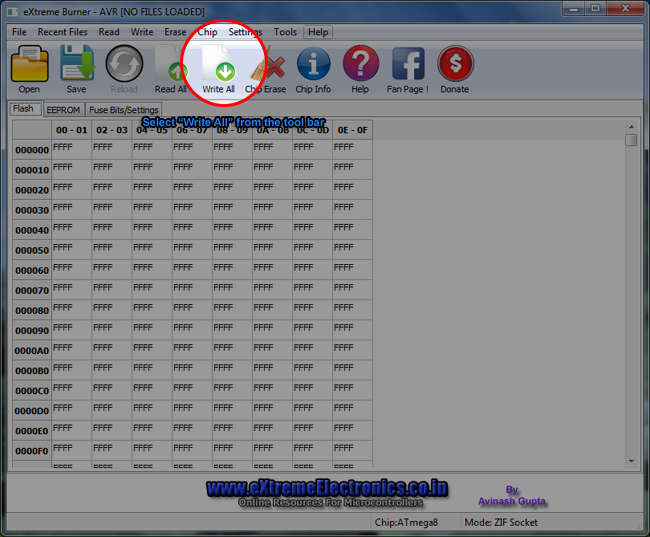Select row header 0000A0
The image size is (650, 537).
point(32,350)
